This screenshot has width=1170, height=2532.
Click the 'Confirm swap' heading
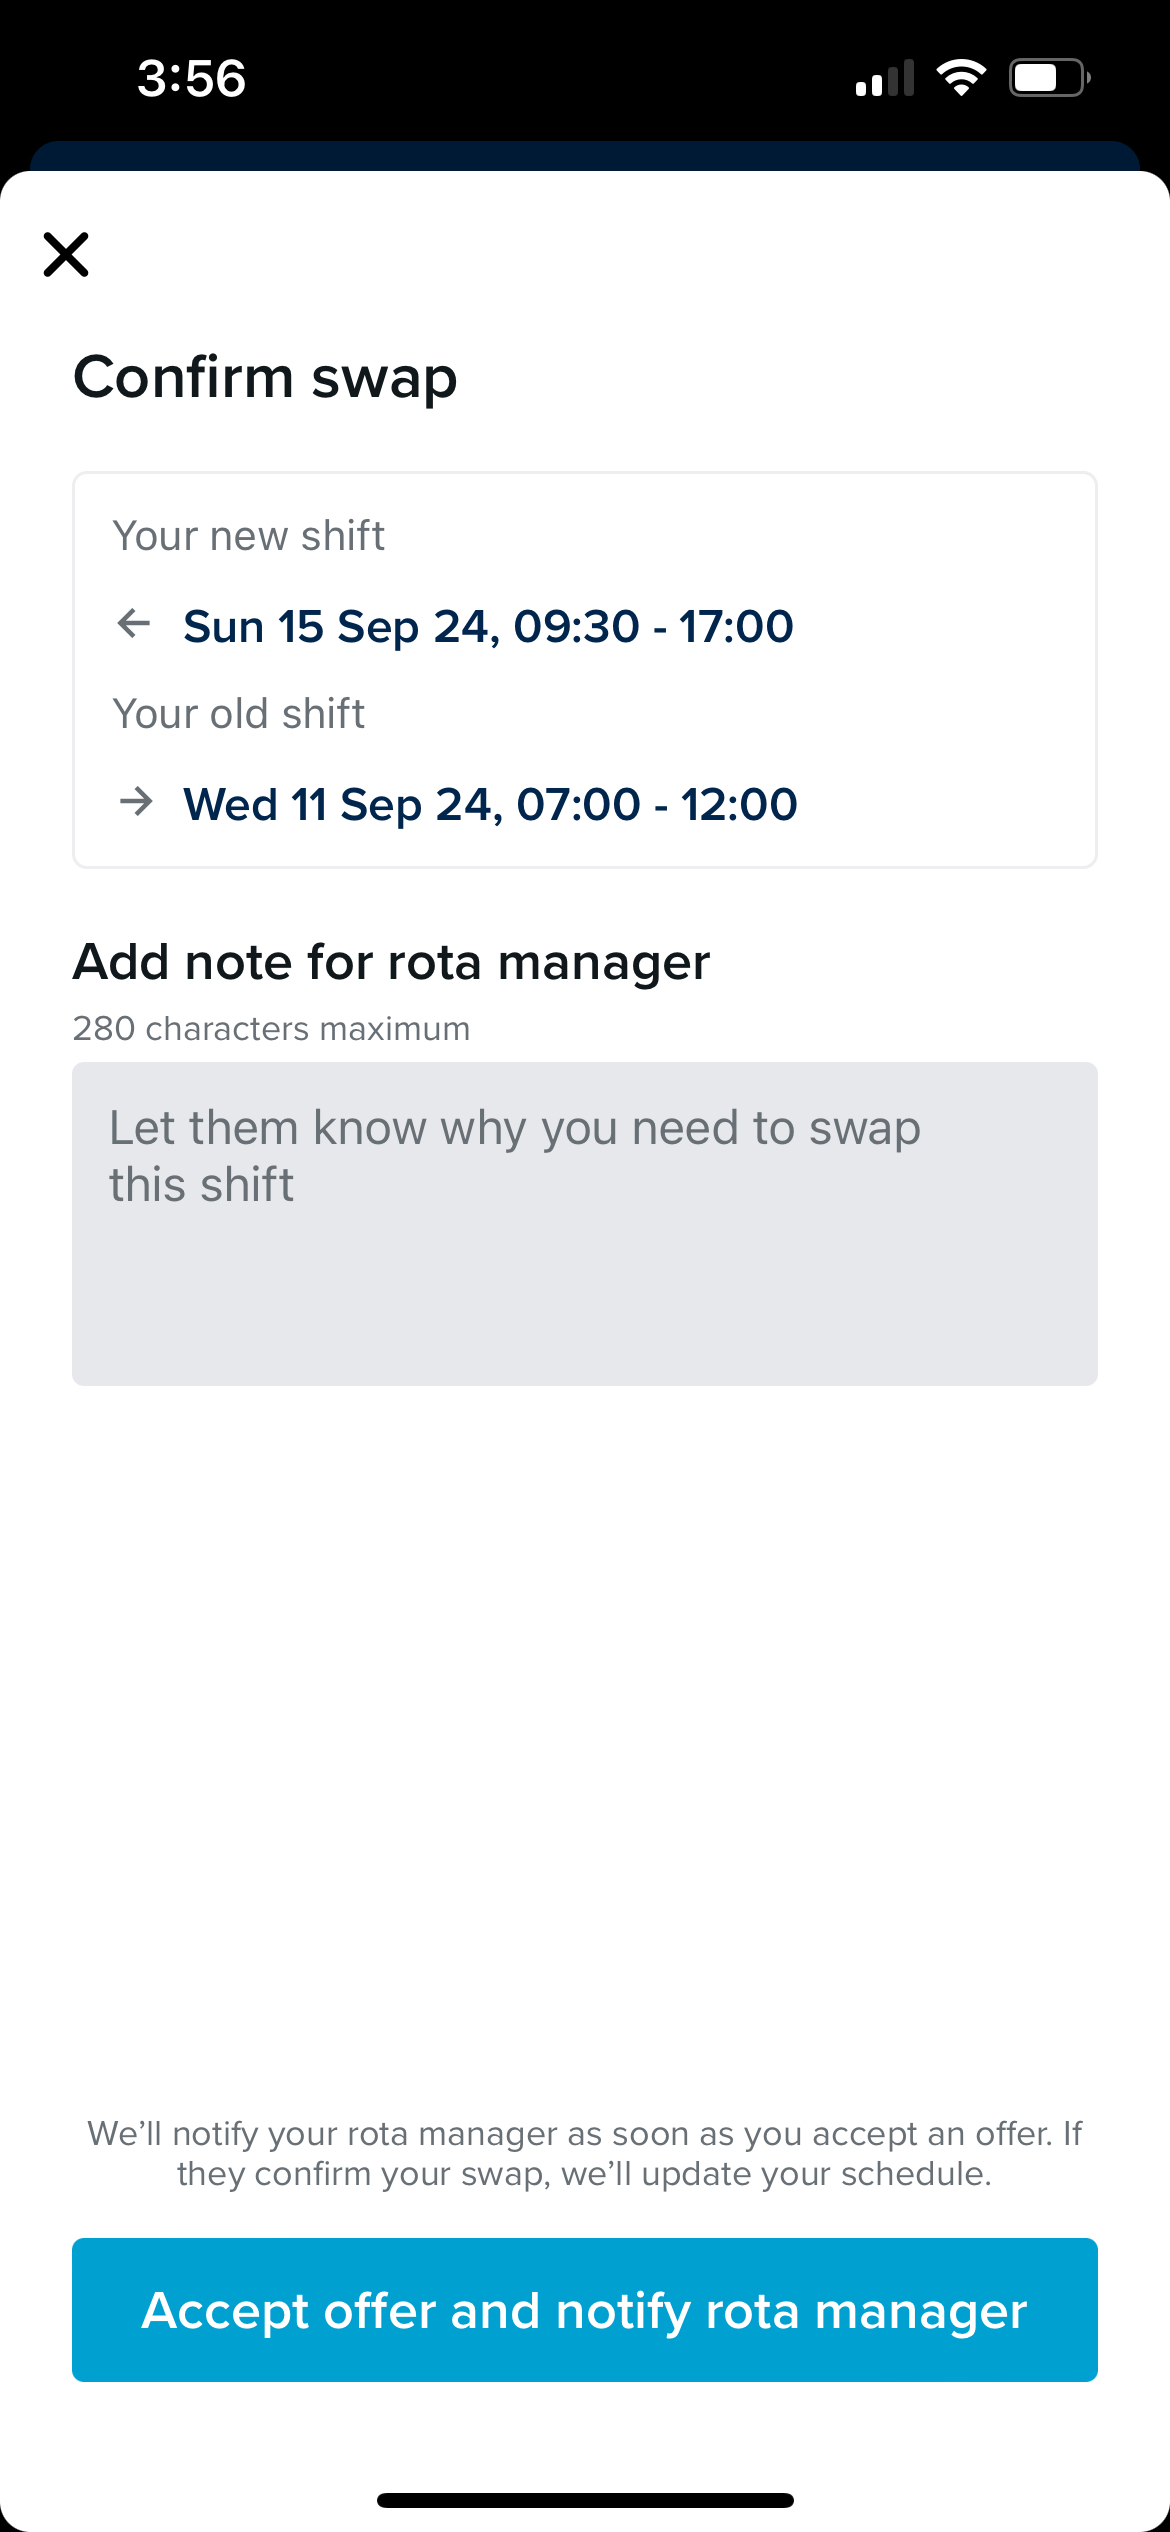pyautogui.click(x=265, y=378)
